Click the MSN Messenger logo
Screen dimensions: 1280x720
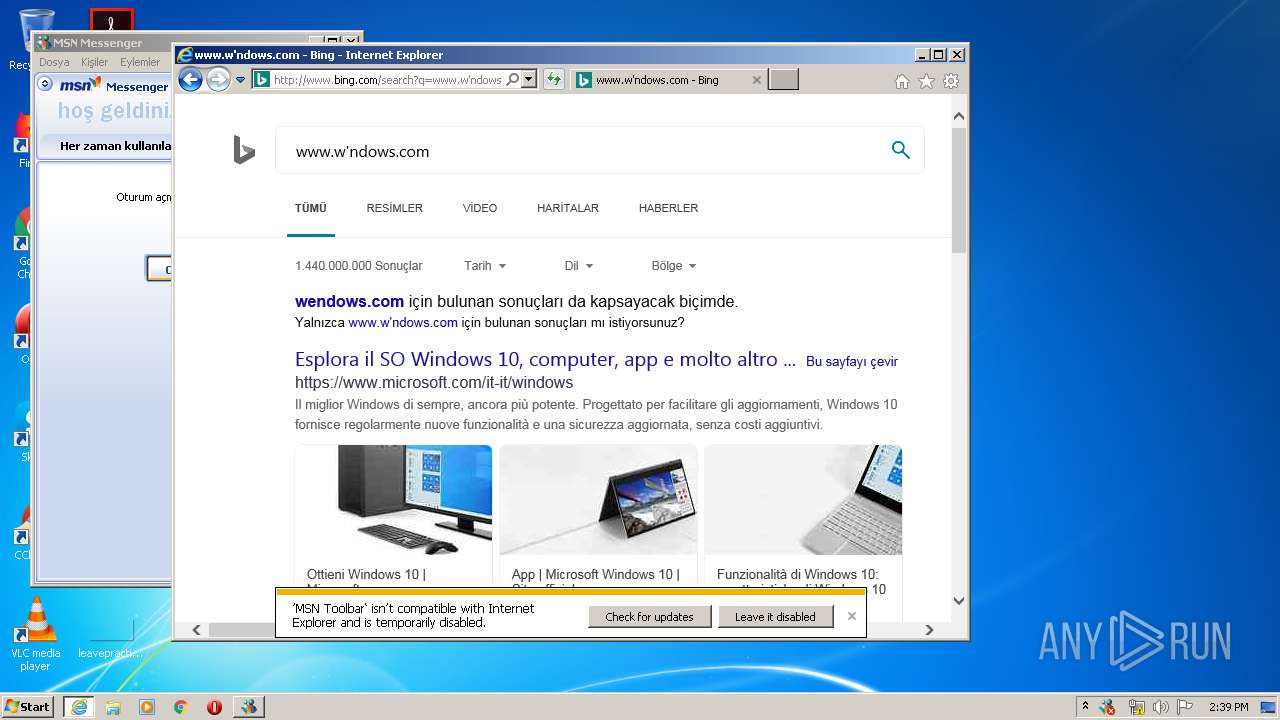click(80, 85)
